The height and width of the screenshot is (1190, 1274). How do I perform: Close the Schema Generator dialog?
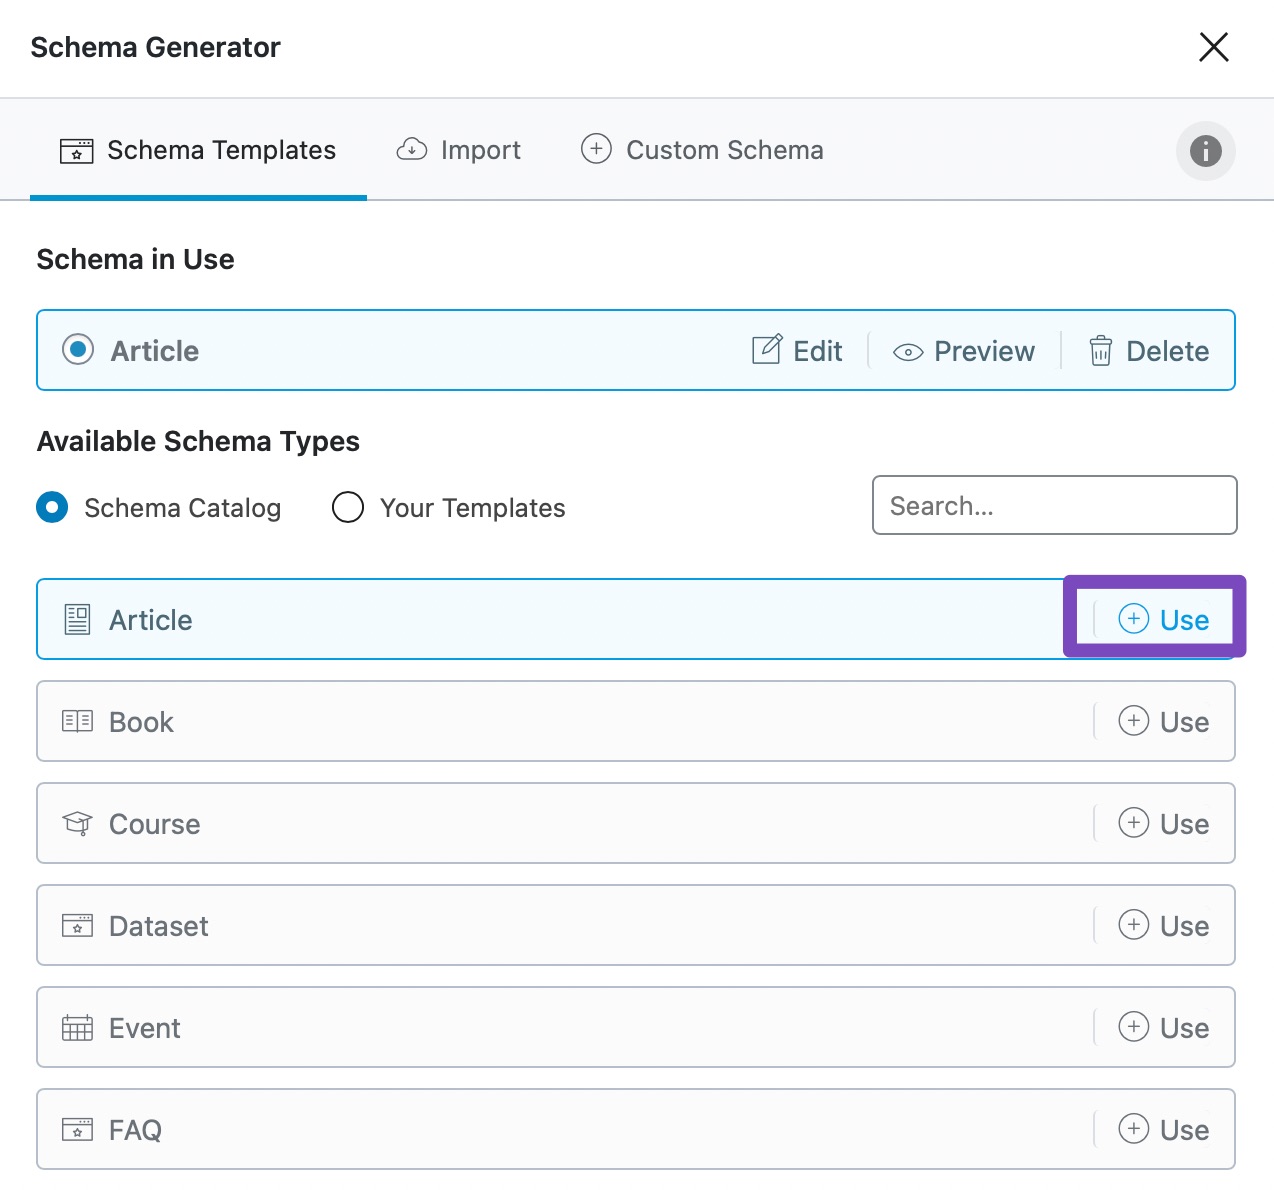click(x=1213, y=47)
